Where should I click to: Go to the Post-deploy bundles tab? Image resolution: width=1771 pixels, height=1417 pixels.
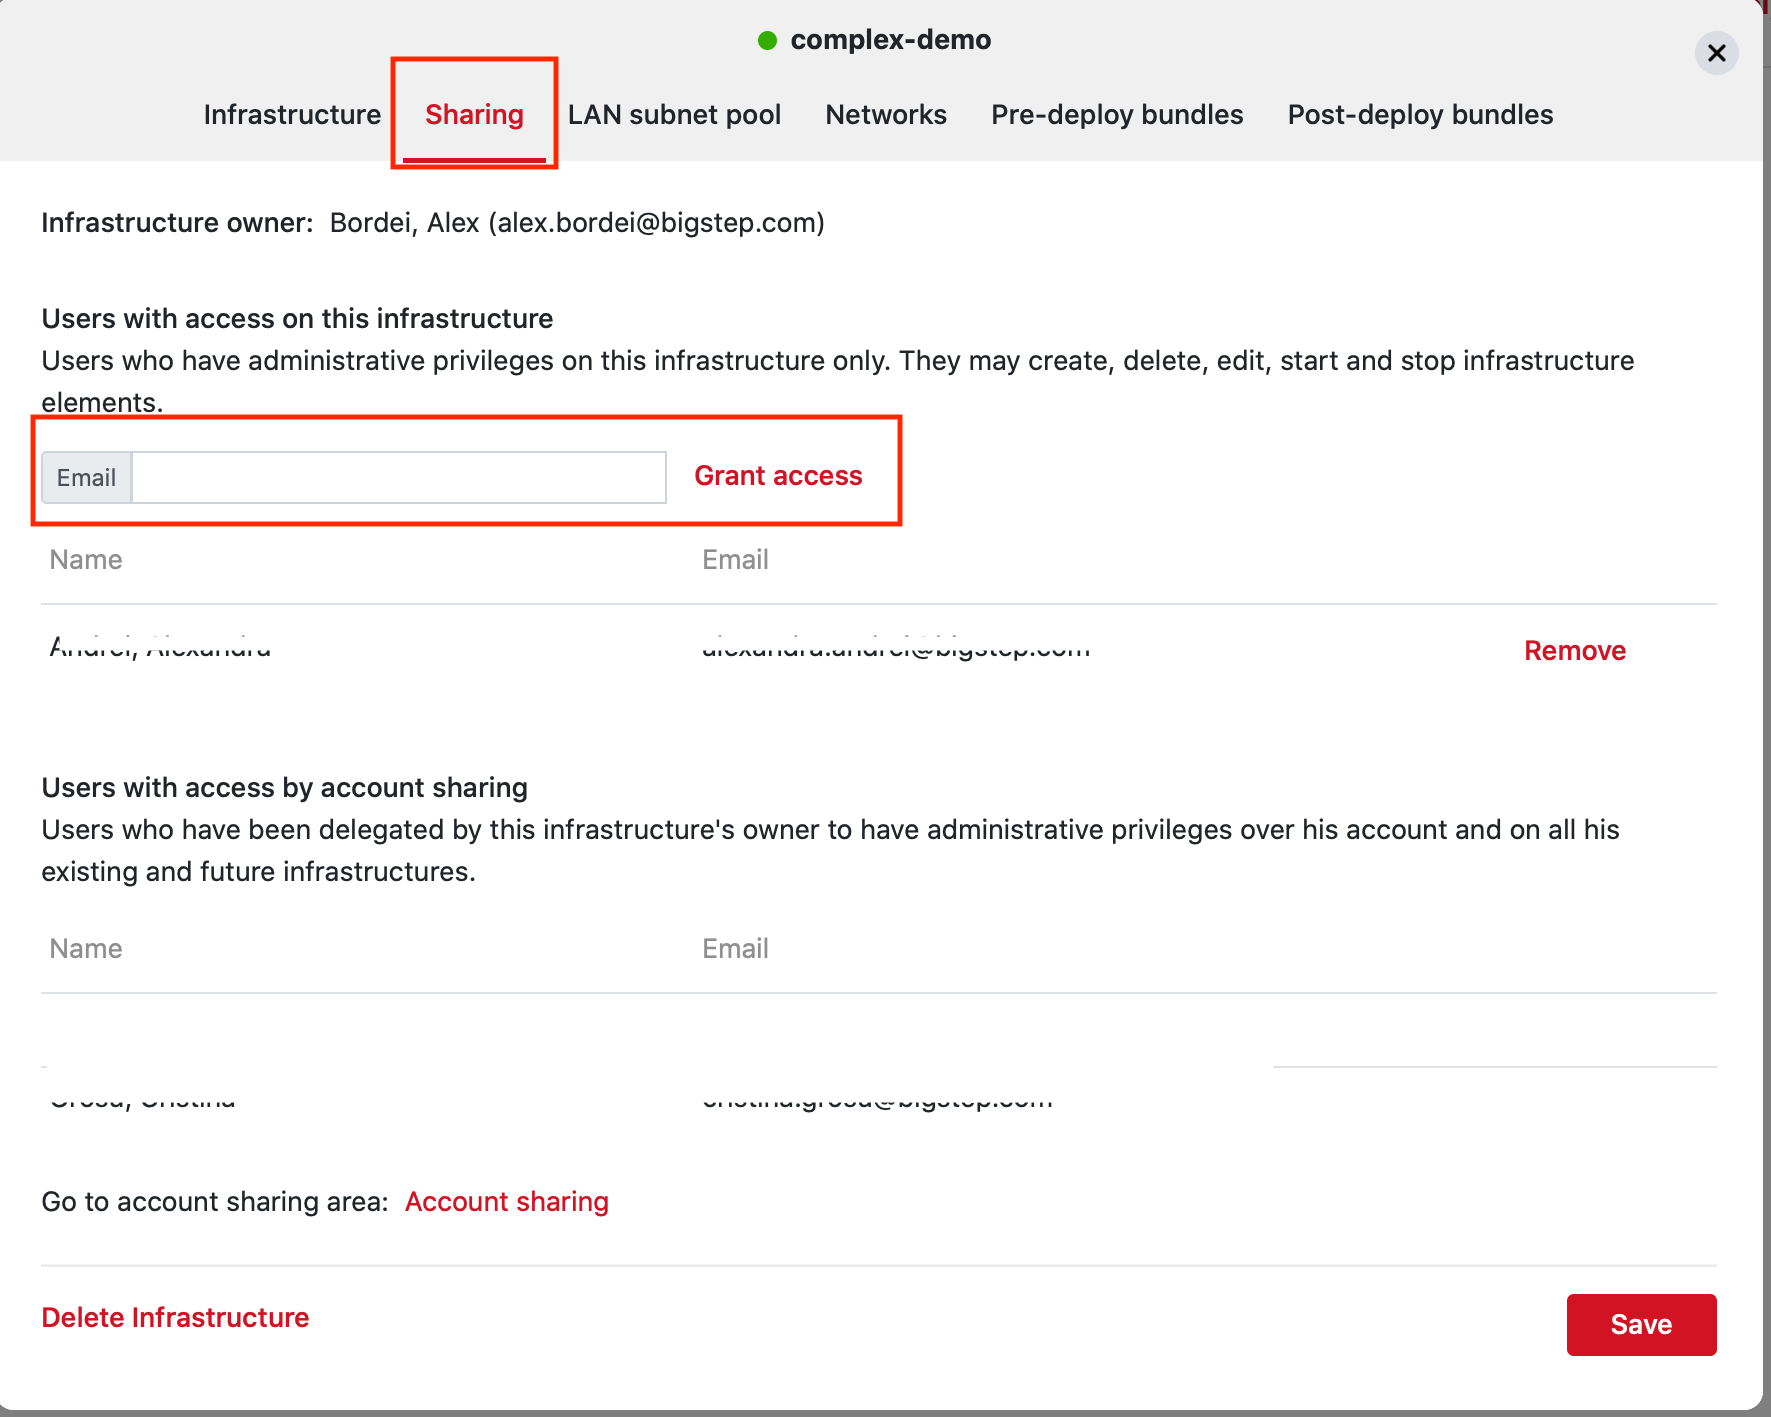1420,115
